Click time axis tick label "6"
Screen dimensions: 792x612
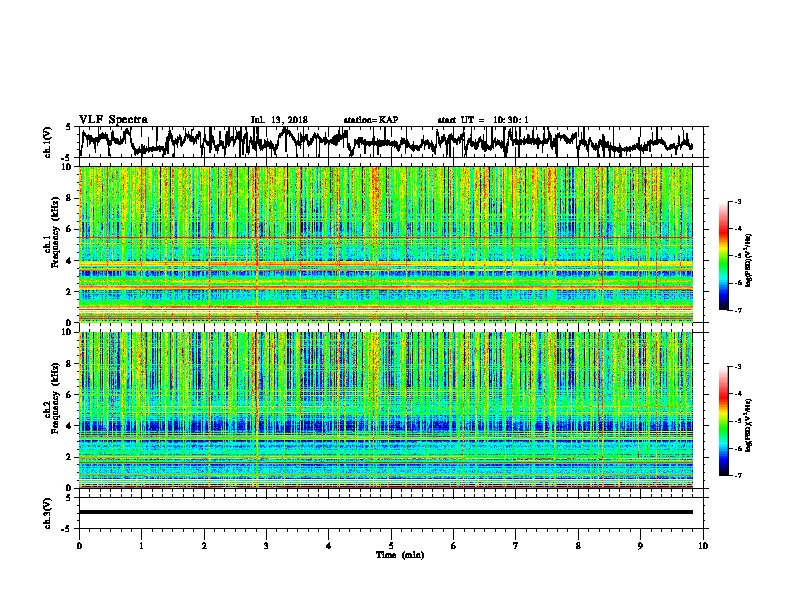454,546
